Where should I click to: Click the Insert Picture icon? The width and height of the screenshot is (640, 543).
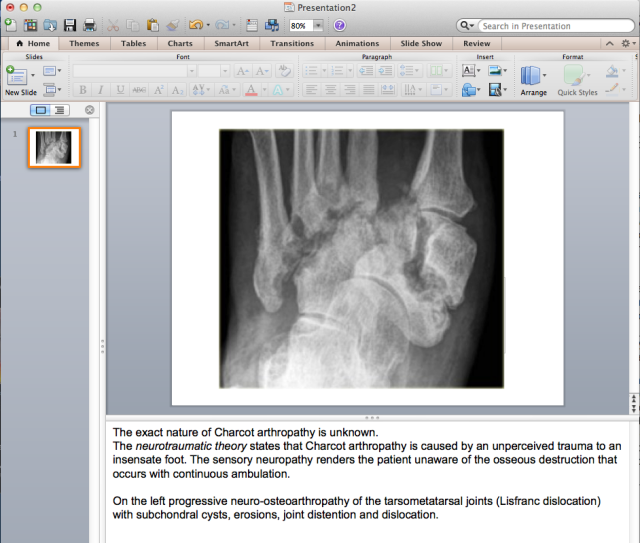click(495, 71)
